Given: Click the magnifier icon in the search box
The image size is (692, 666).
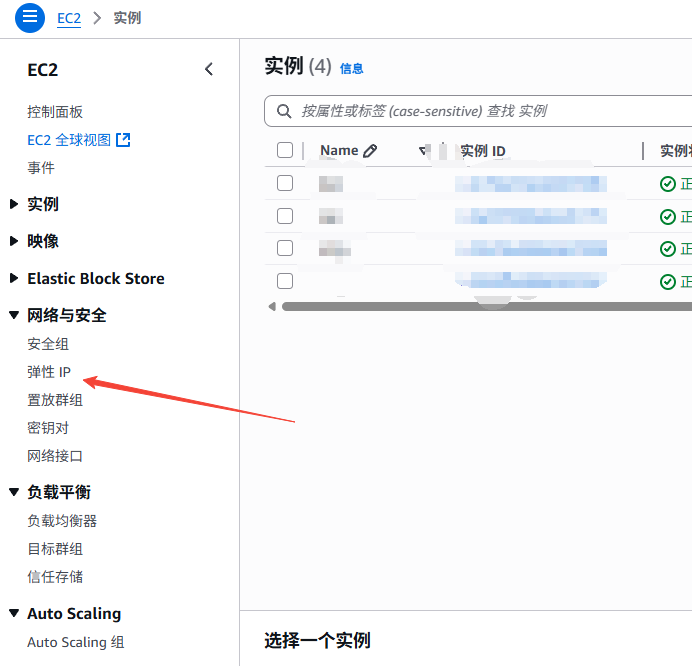Looking at the screenshot, I should (284, 111).
